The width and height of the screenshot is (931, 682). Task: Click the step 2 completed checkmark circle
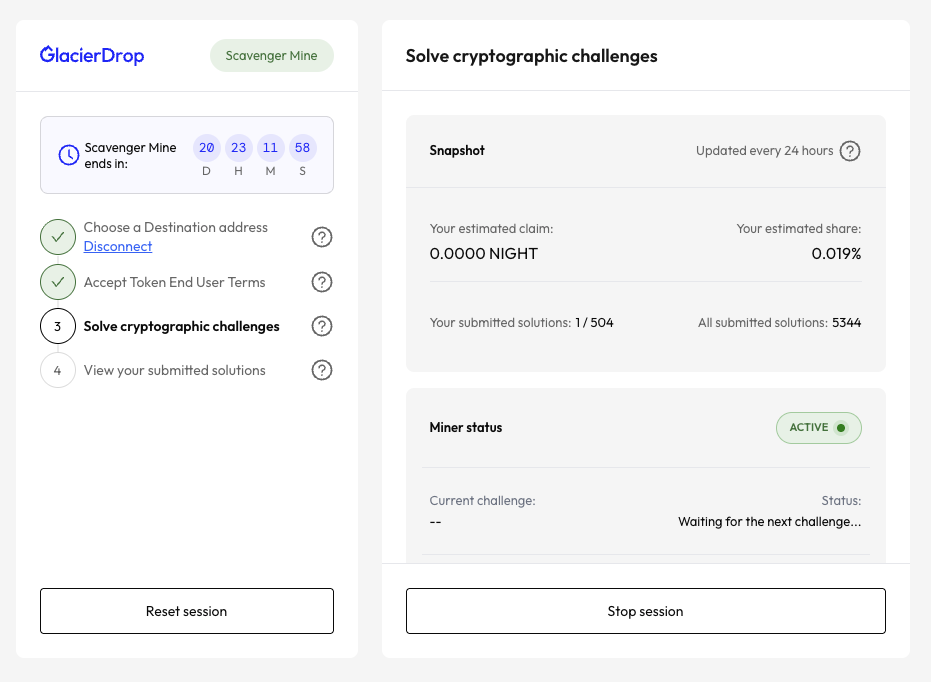point(58,282)
